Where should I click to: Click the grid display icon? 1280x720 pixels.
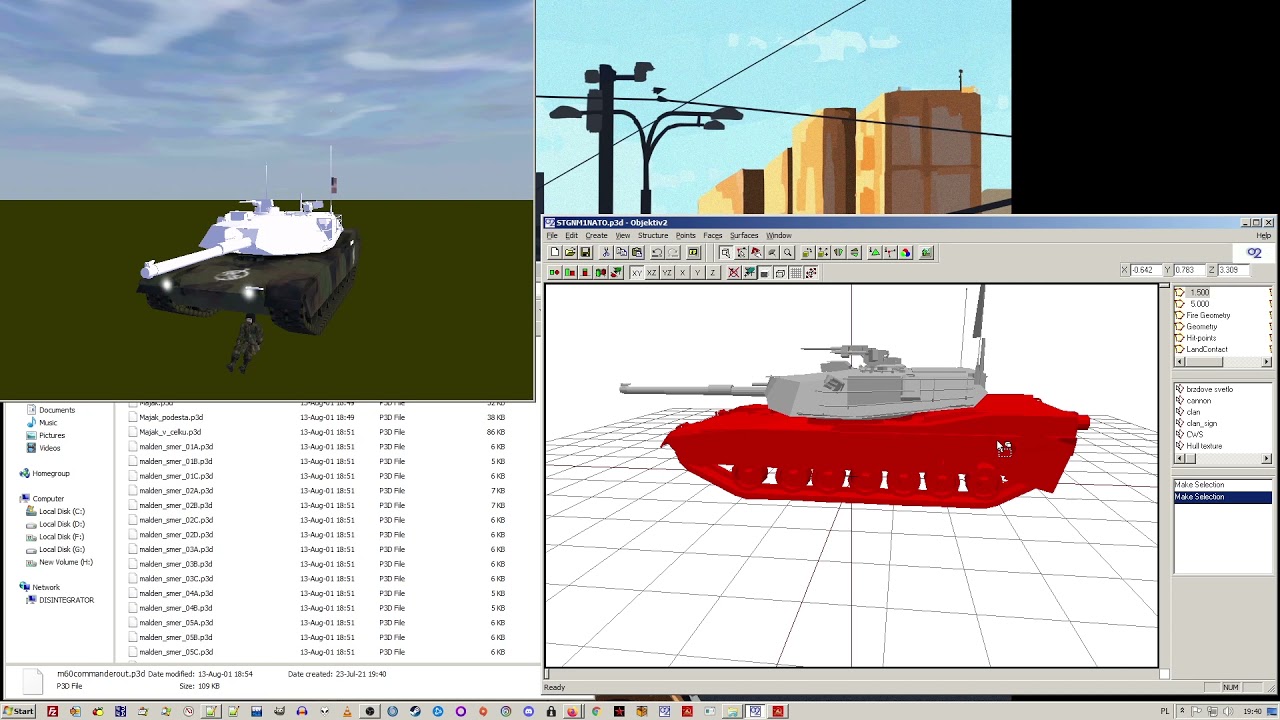tap(796, 272)
